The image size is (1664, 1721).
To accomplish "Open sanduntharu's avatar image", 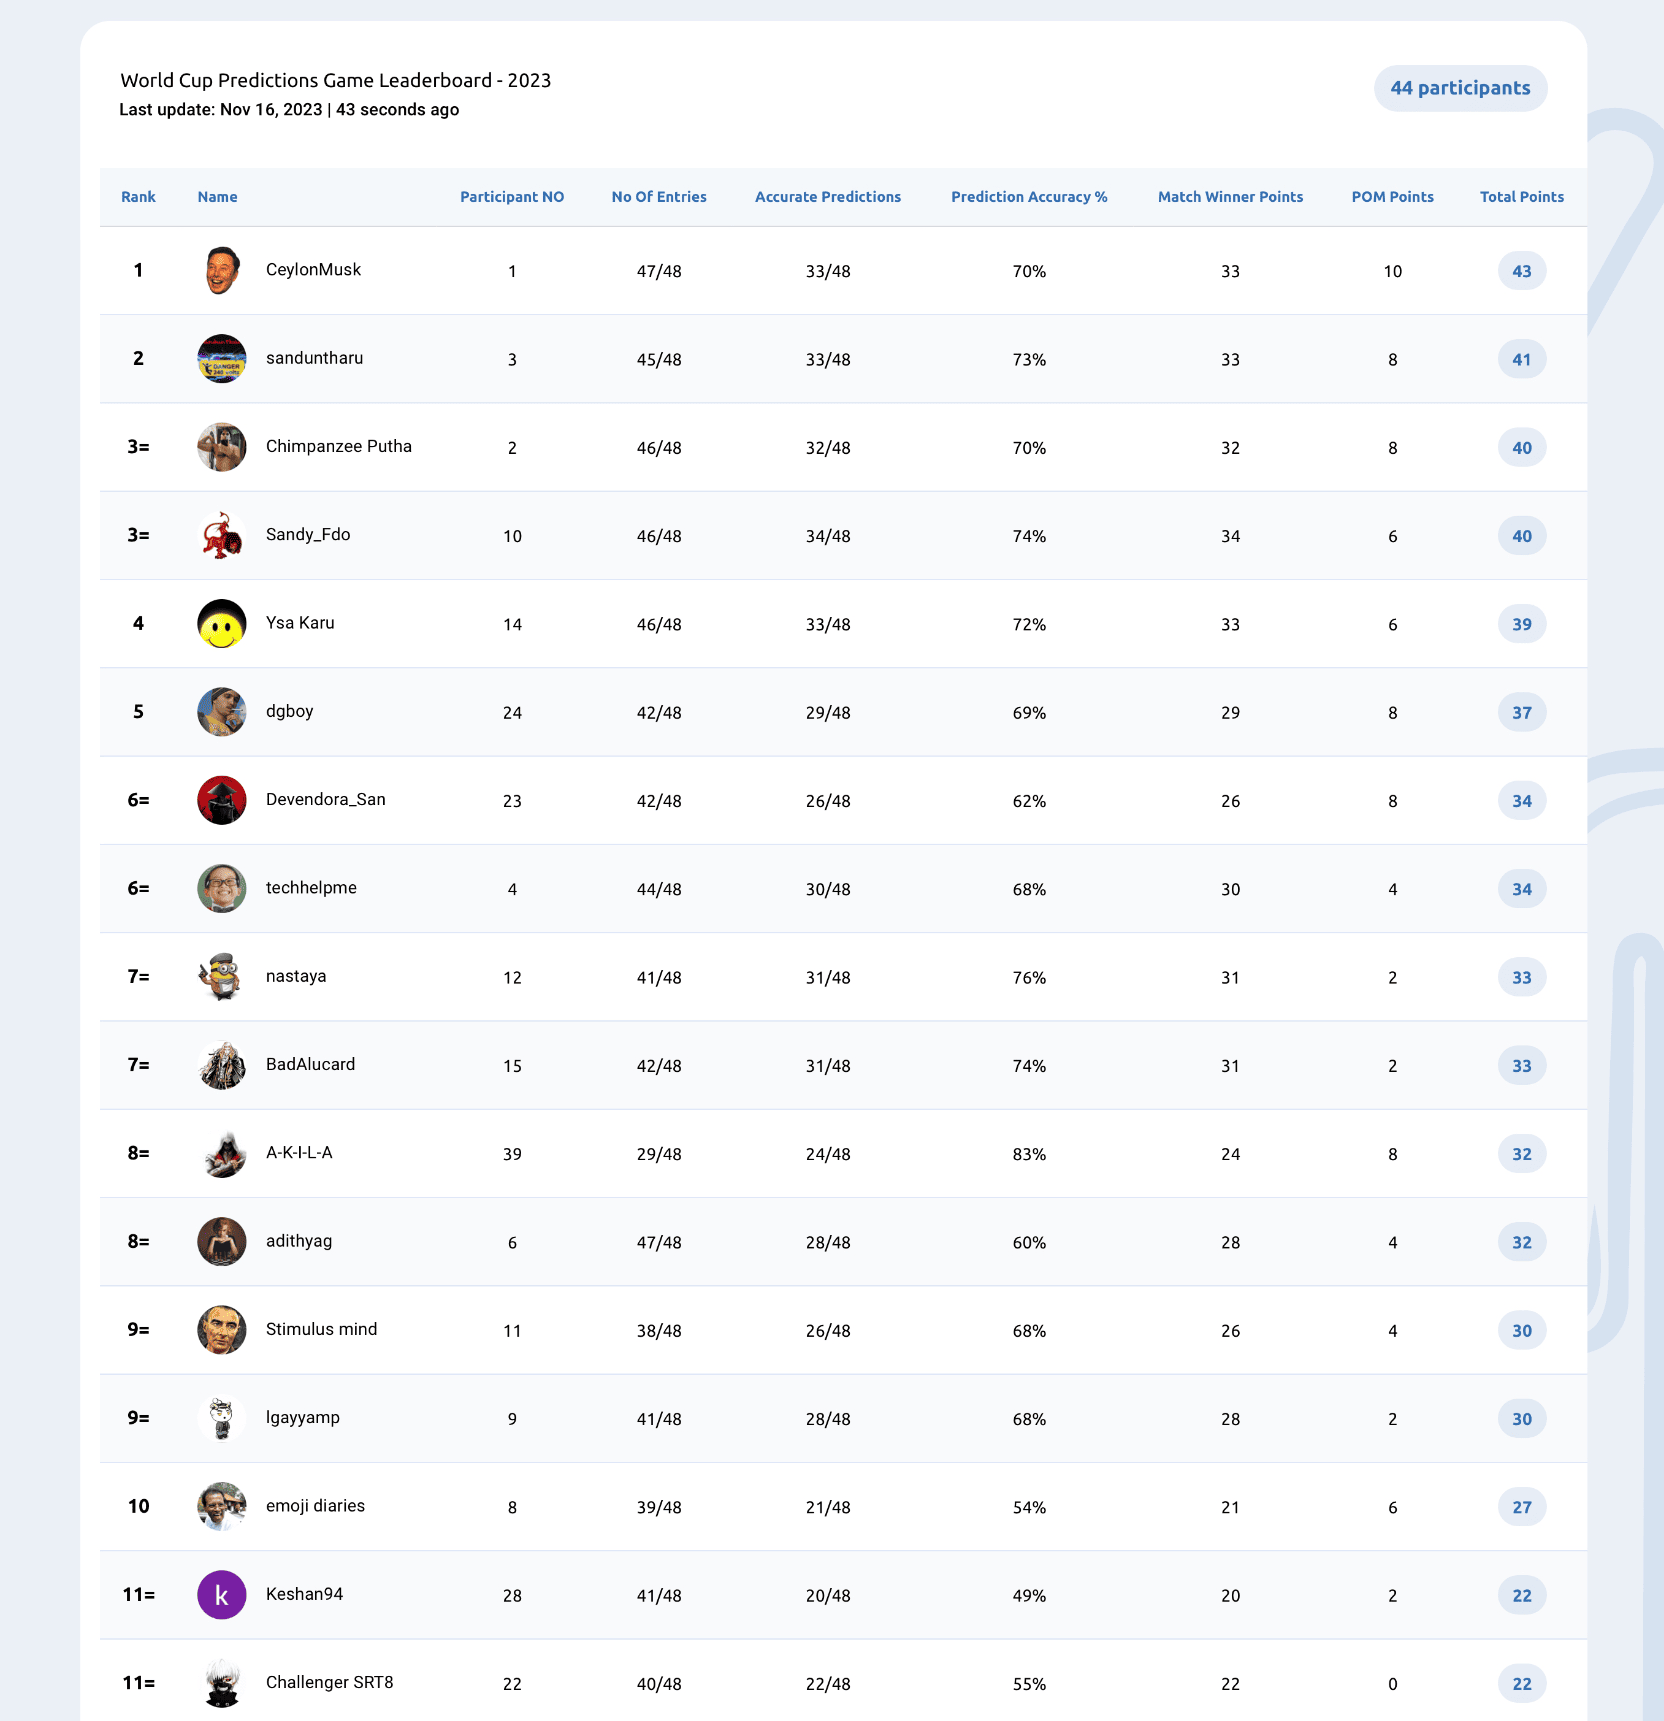I will [222, 359].
